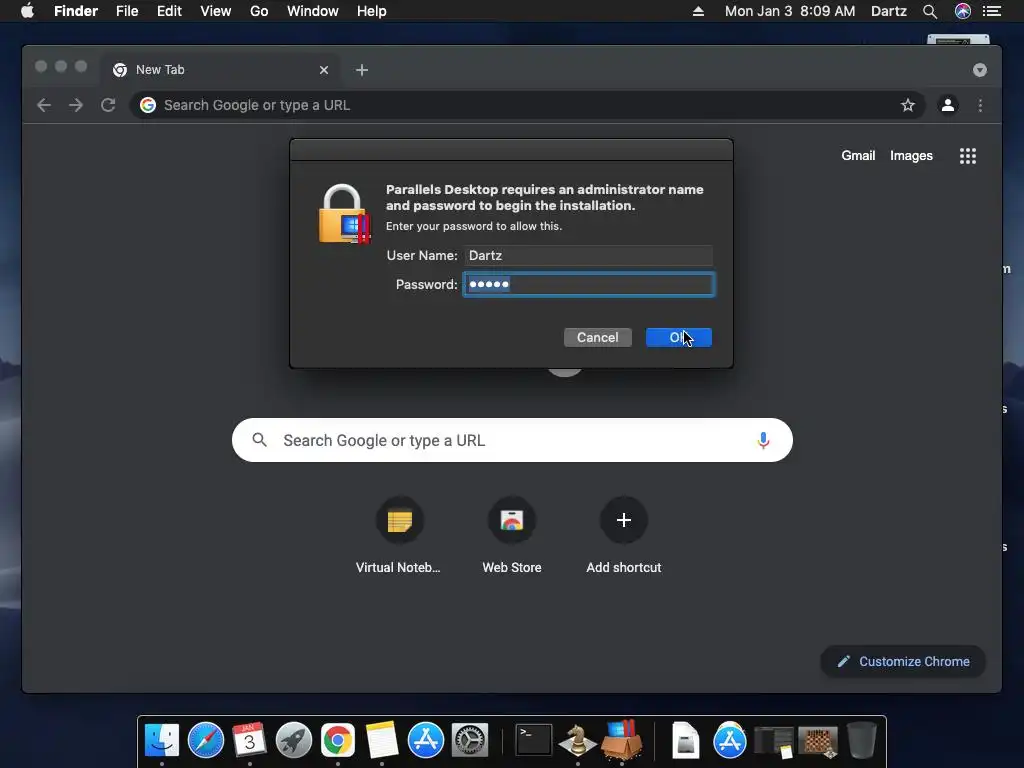The image size is (1024, 768).
Task: Open the disk image document in the Dock
Action: 686,741
